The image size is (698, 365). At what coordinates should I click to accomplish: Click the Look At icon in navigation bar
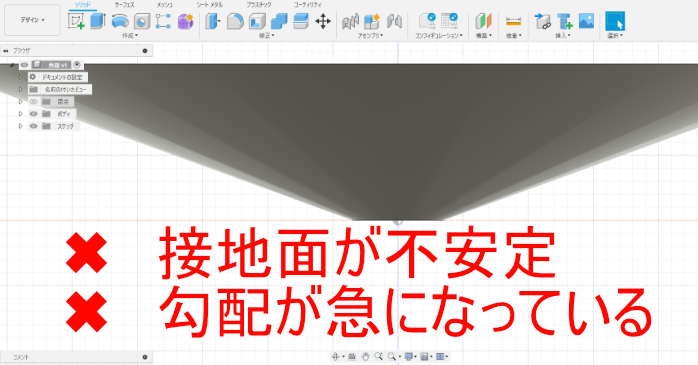352,357
